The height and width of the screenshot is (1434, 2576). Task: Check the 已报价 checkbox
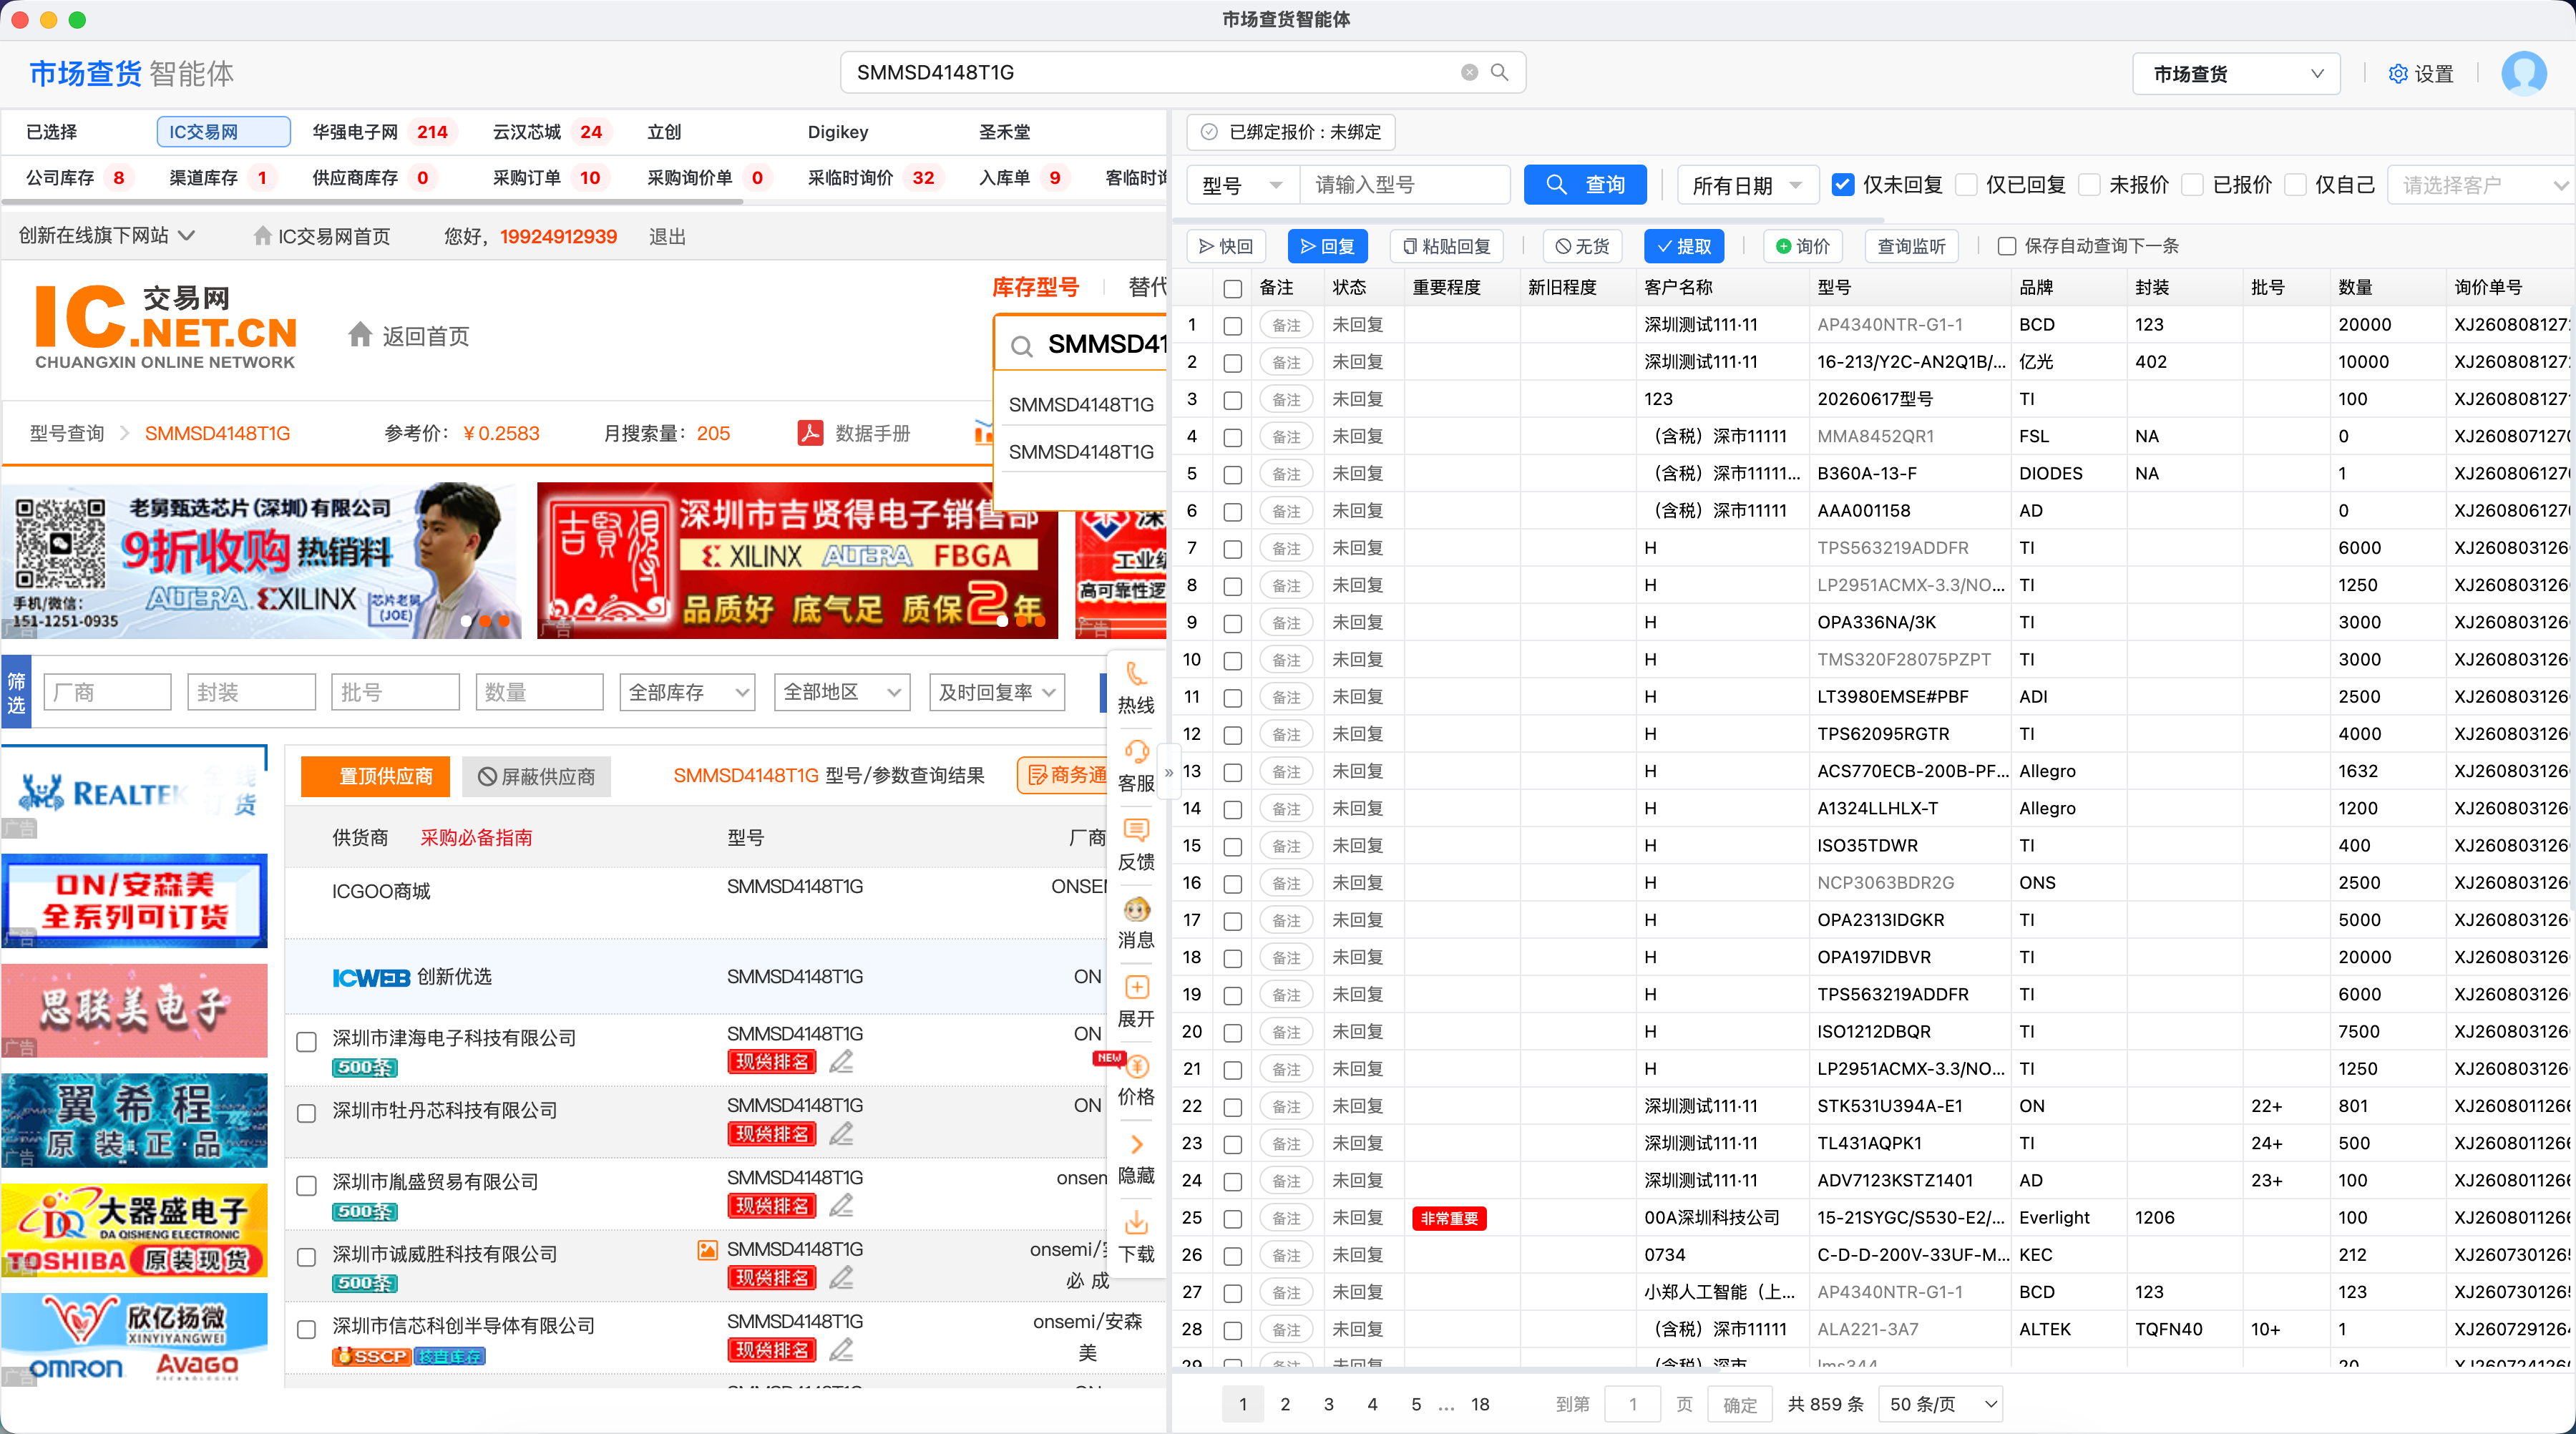[x=2192, y=185]
